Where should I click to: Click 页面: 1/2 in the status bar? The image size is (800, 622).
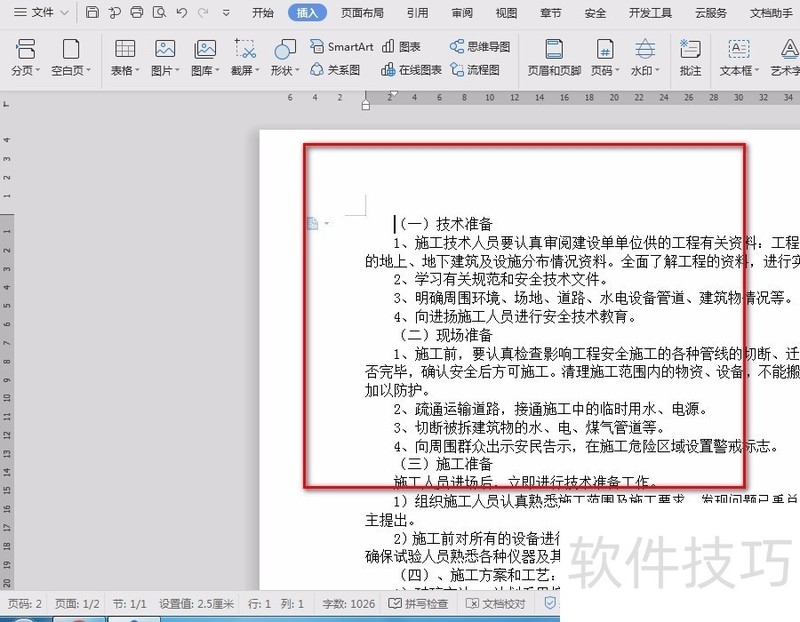click(x=77, y=604)
